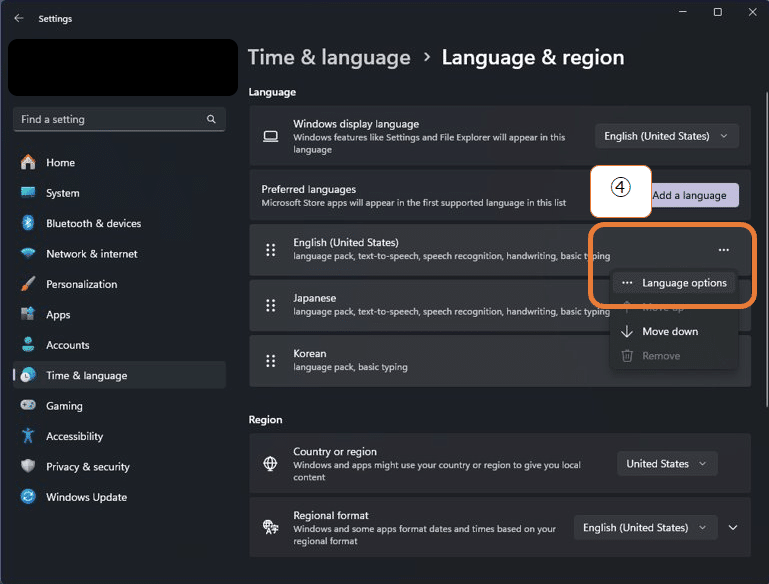Click the Add a language button
The image size is (769, 584).
tap(694, 195)
